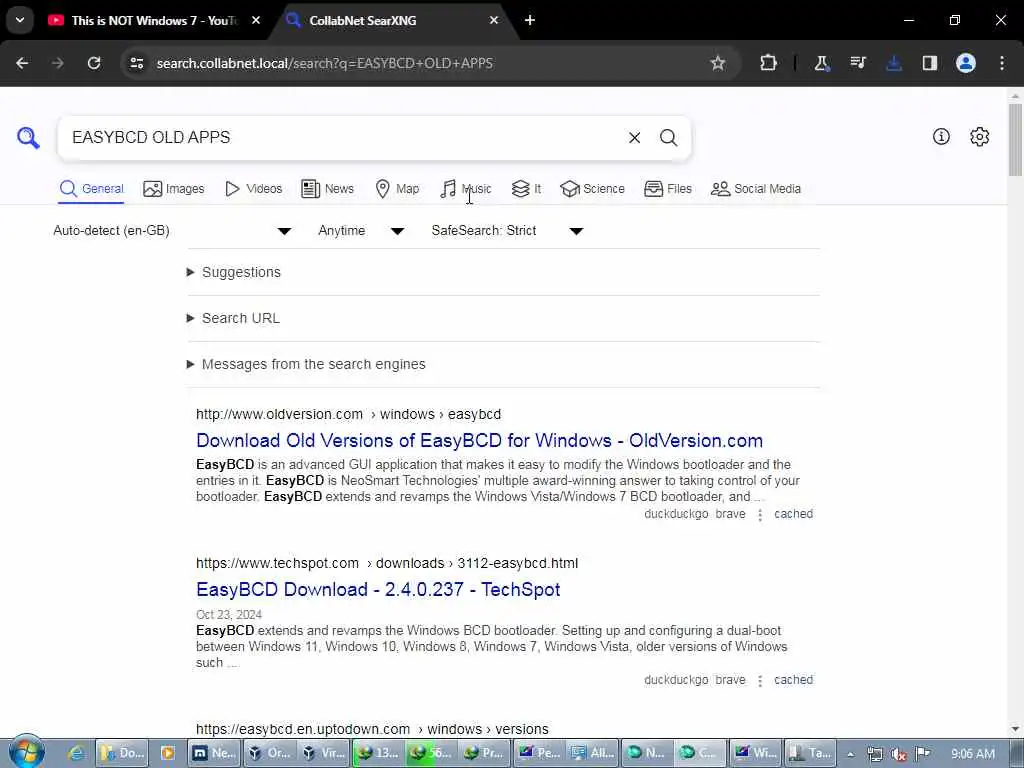The width and height of the screenshot is (1024, 768).
Task: Show browser downloads
Action: 894,63
